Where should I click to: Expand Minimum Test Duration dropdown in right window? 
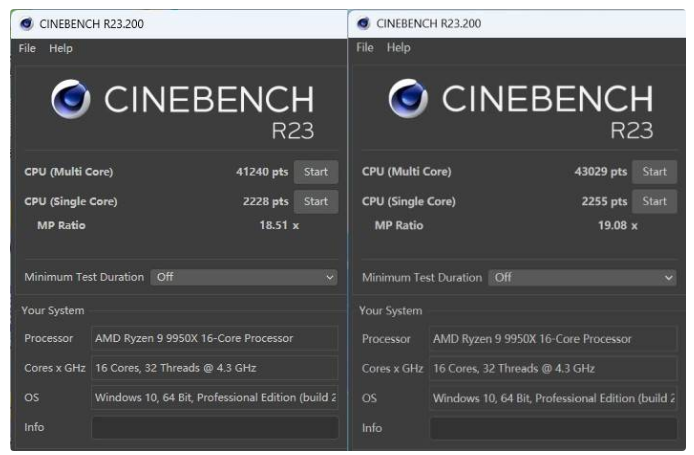pyautogui.click(x=583, y=277)
